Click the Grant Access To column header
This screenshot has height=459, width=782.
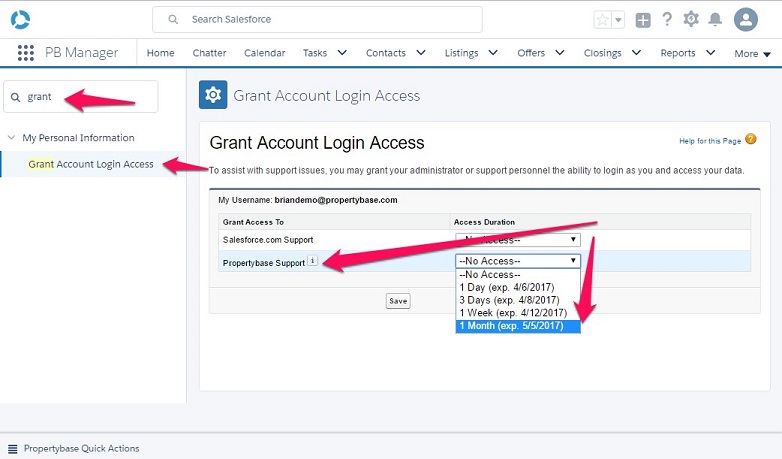point(253,222)
